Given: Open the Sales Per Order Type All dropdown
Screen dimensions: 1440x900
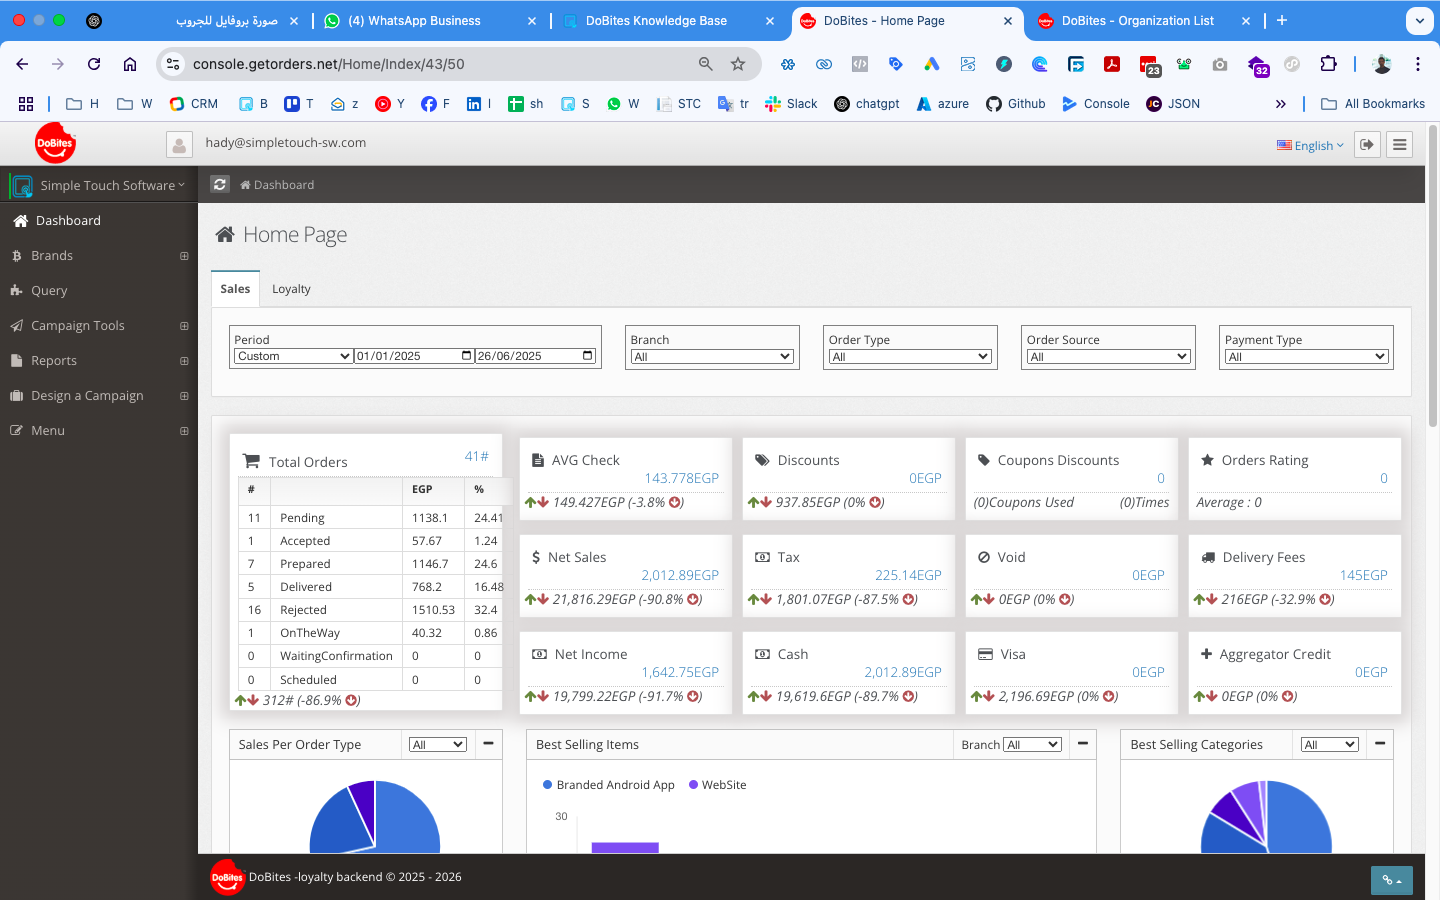Looking at the screenshot, I should coord(438,744).
